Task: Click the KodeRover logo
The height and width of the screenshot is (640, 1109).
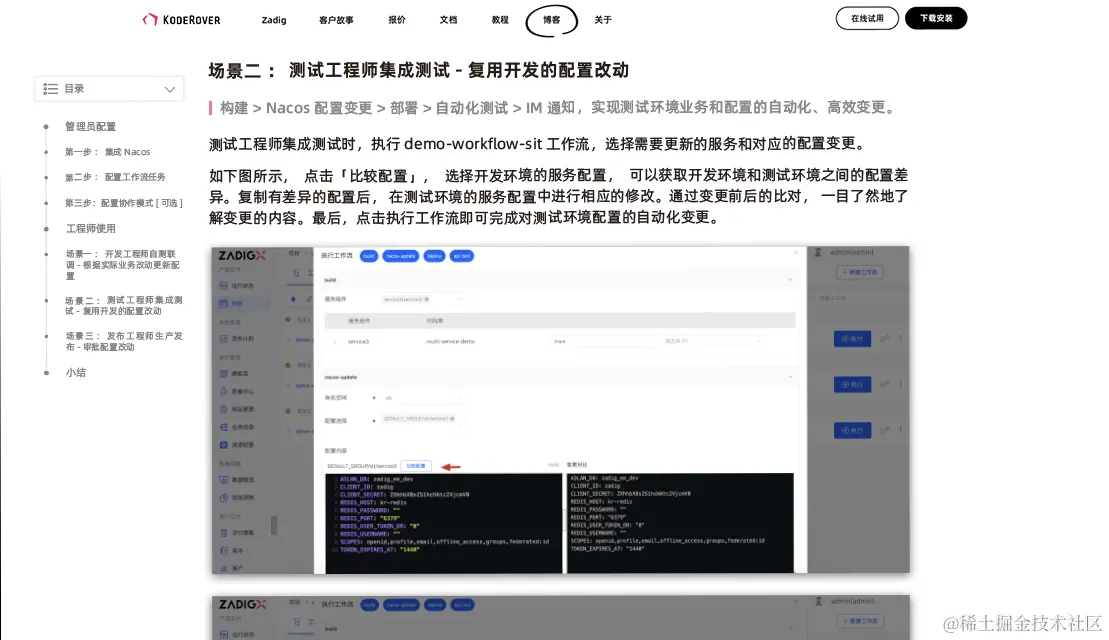Action: (182, 20)
